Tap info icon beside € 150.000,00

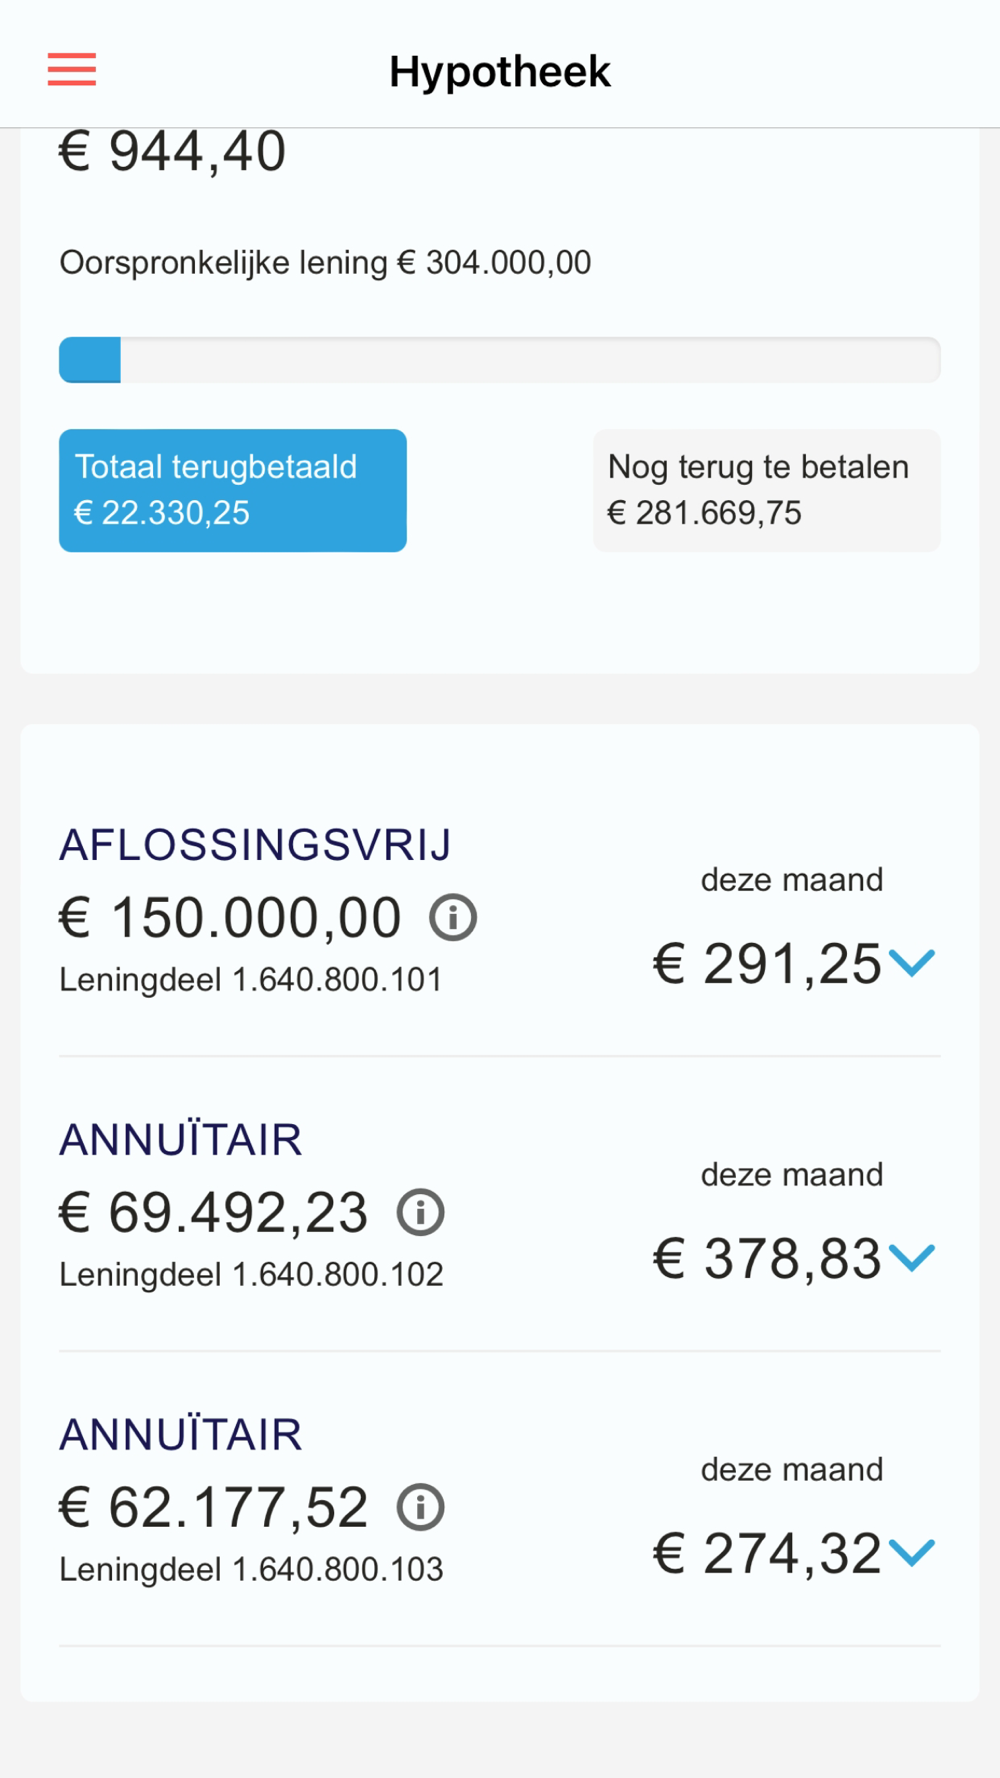pos(453,917)
